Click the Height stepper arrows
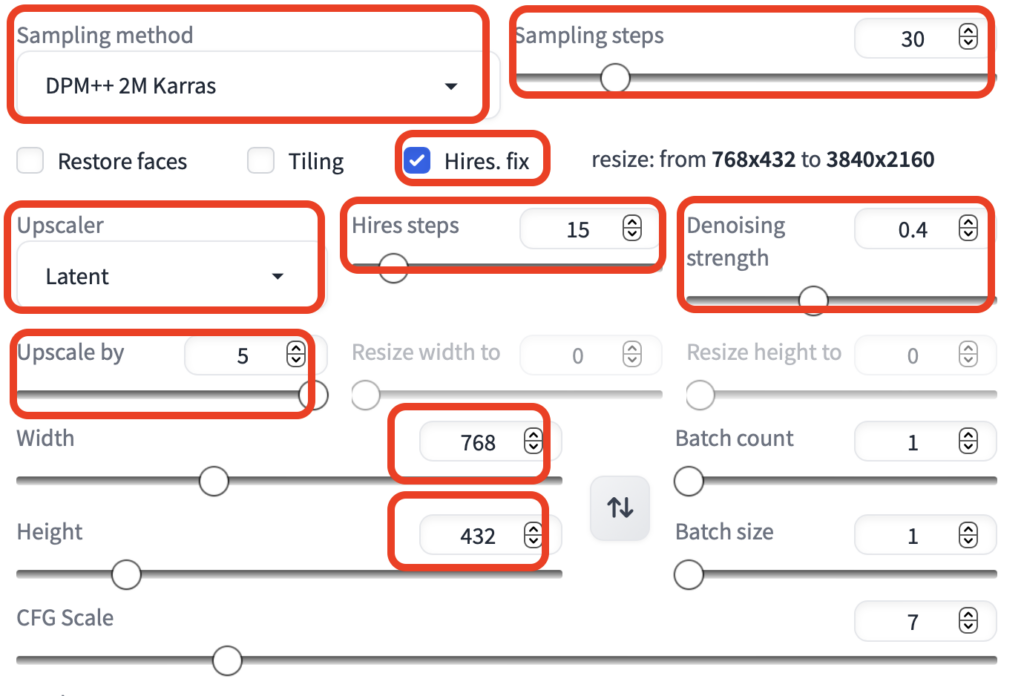Image resolution: width=1024 pixels, height=696 pixels. click(533, 535)
